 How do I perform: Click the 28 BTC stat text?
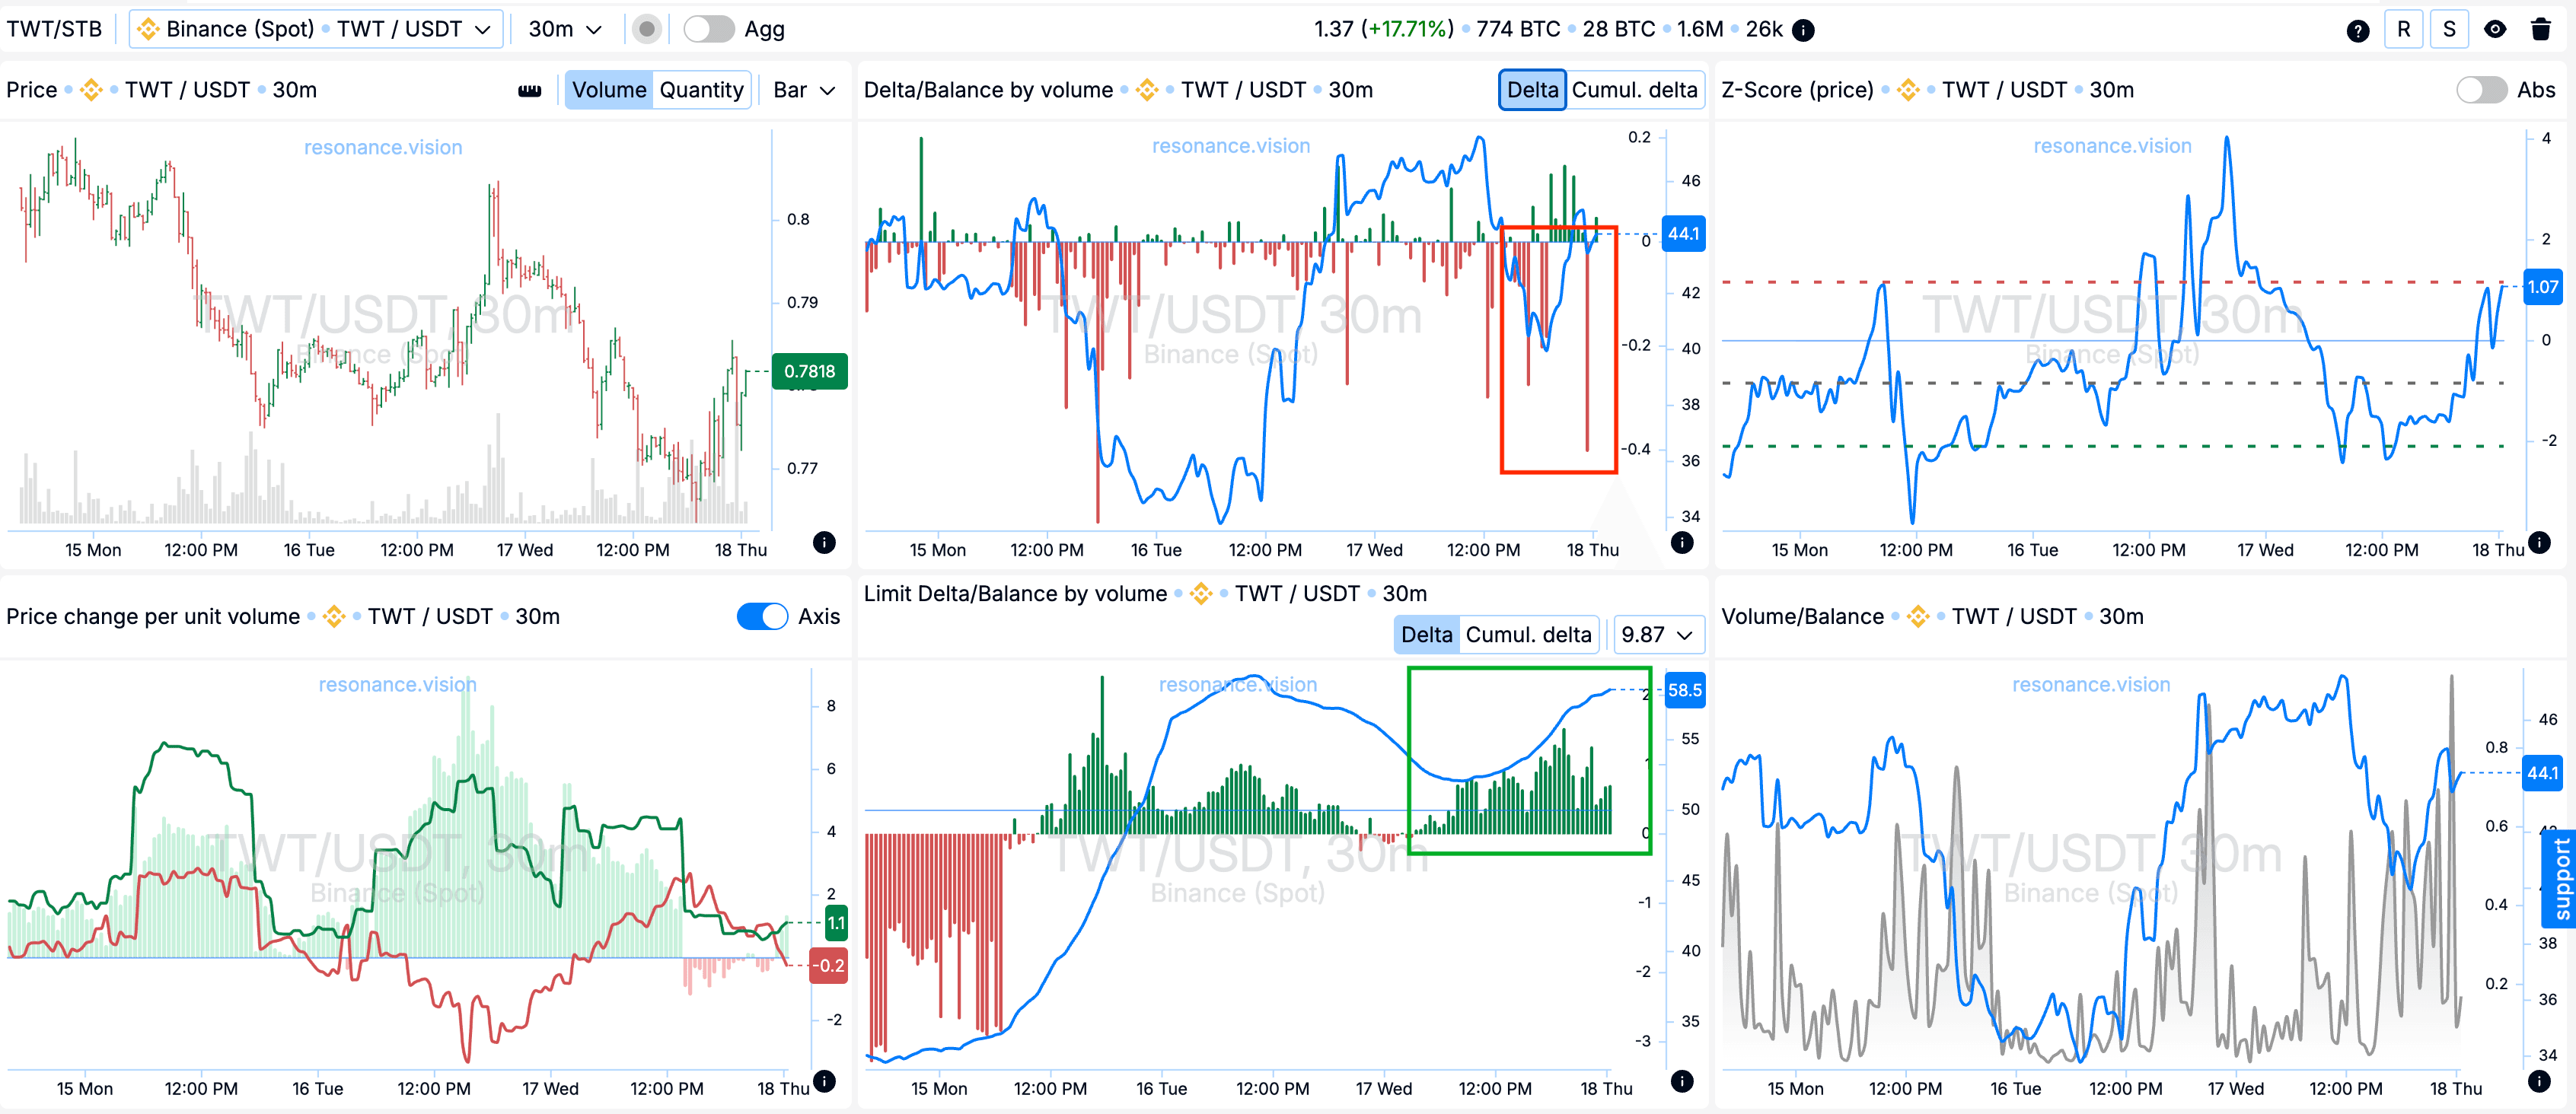point(1618,29)
